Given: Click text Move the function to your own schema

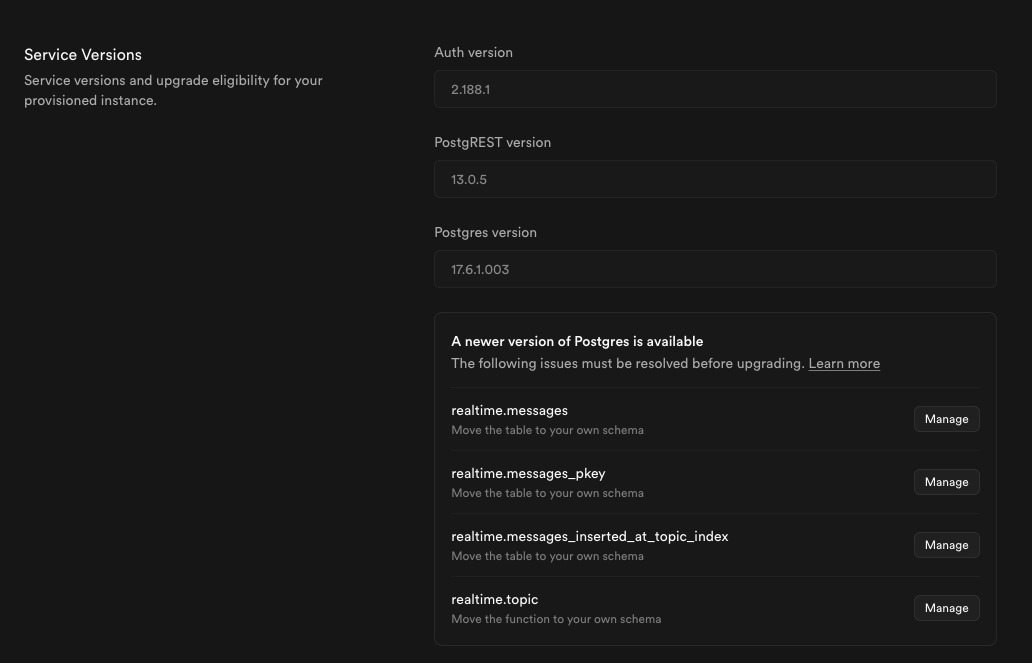Looking at the screenshot, I should [x=556, y=619].
